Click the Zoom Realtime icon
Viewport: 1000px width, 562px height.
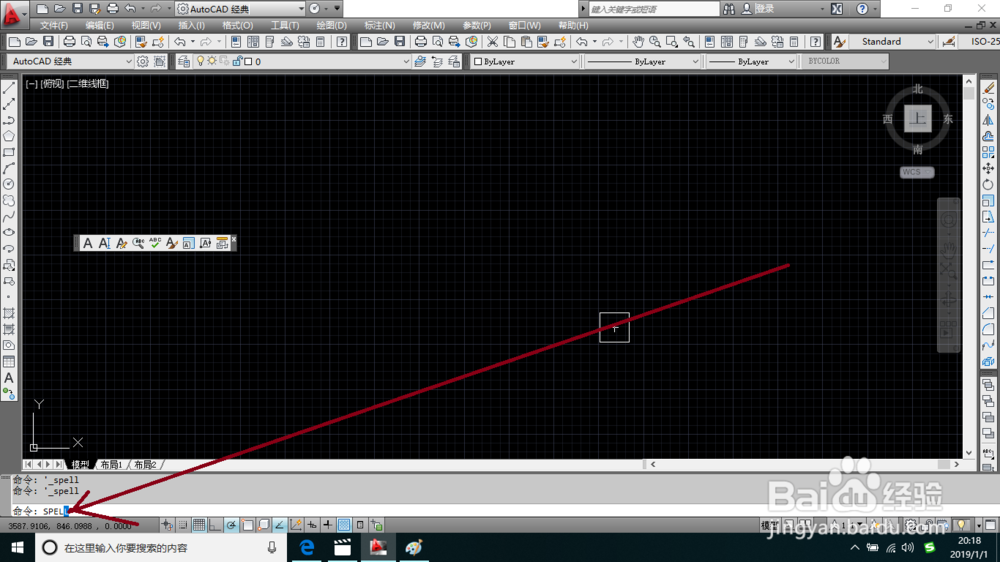pos(655,42)
